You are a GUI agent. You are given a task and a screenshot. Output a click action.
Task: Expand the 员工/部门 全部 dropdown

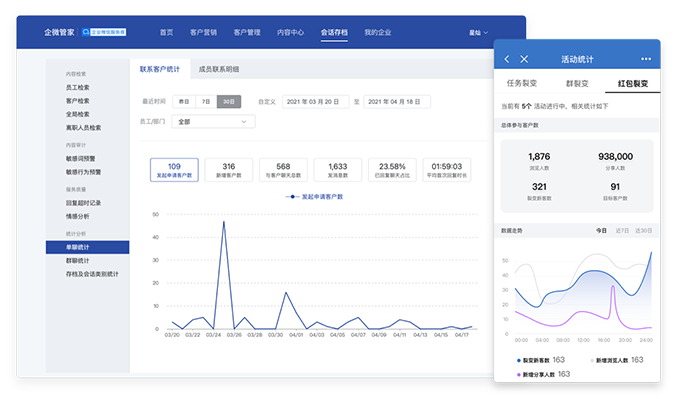[x=213, y=122]
